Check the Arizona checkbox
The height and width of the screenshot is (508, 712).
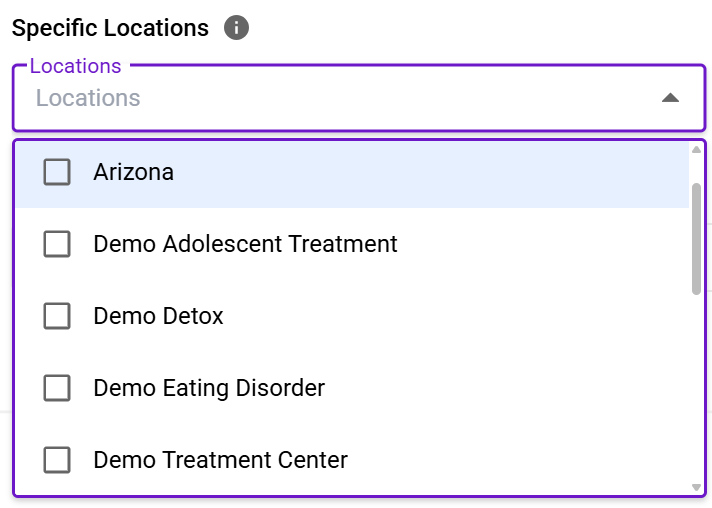coord(57,172)
